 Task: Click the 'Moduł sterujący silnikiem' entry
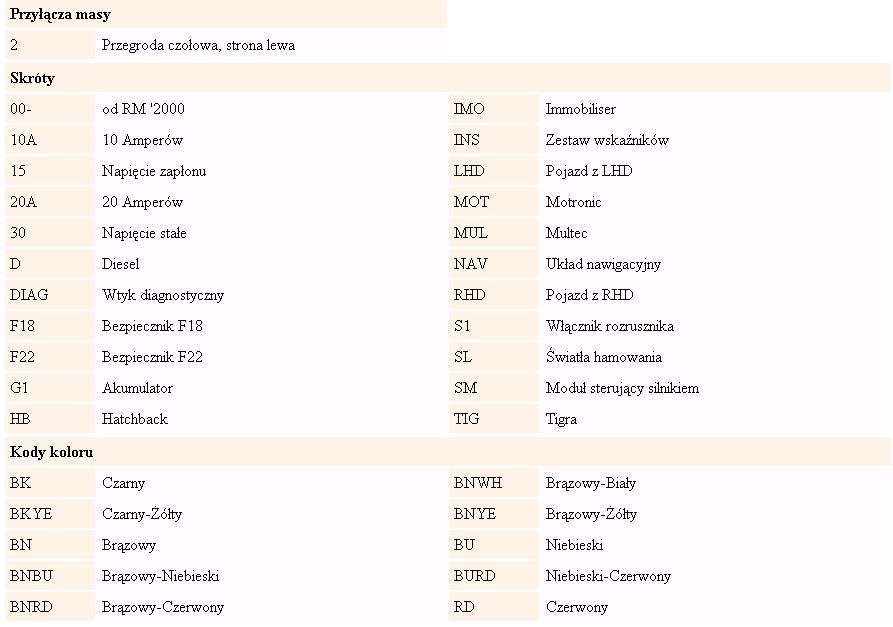tap(622, 388)
